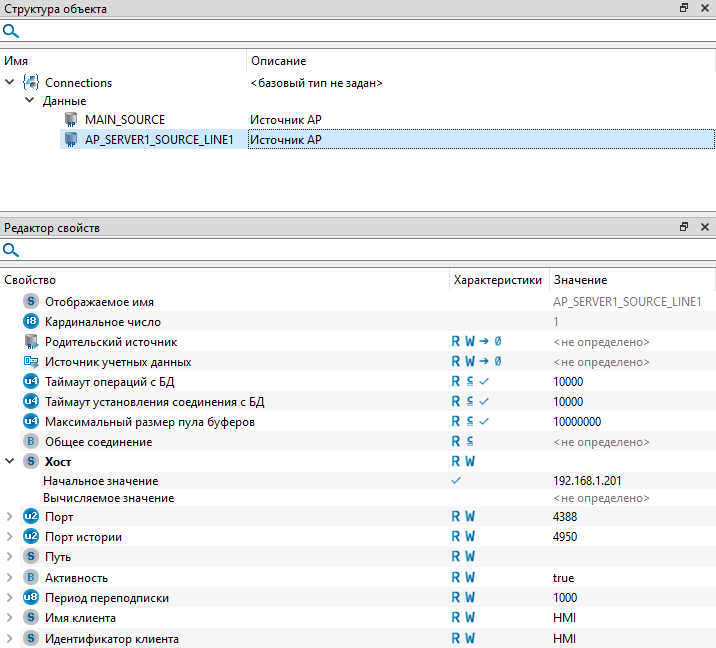Click the search icon in Структура объекта panel
This screenshot has width=716, height=648.
click(x=11, y=30)
